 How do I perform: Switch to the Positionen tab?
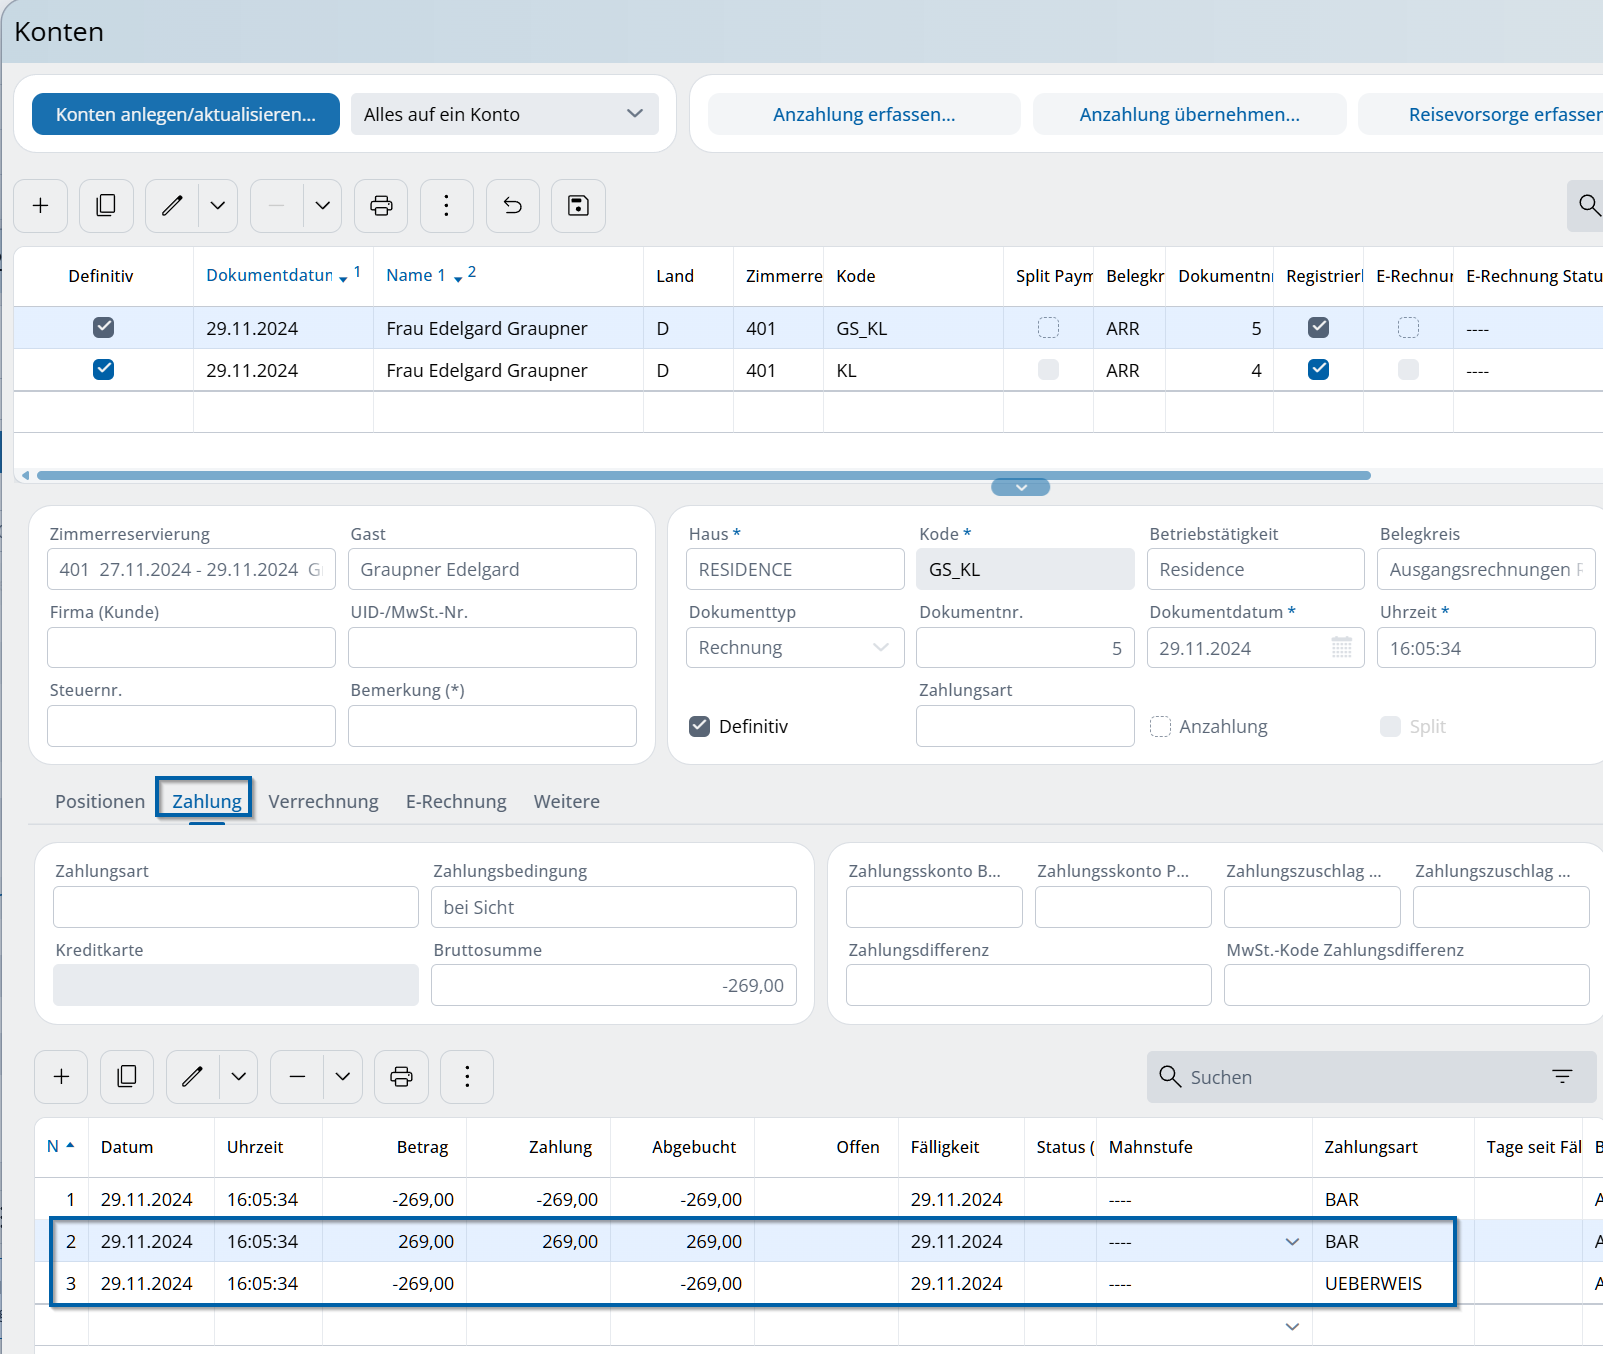click(x=100, y=802)
